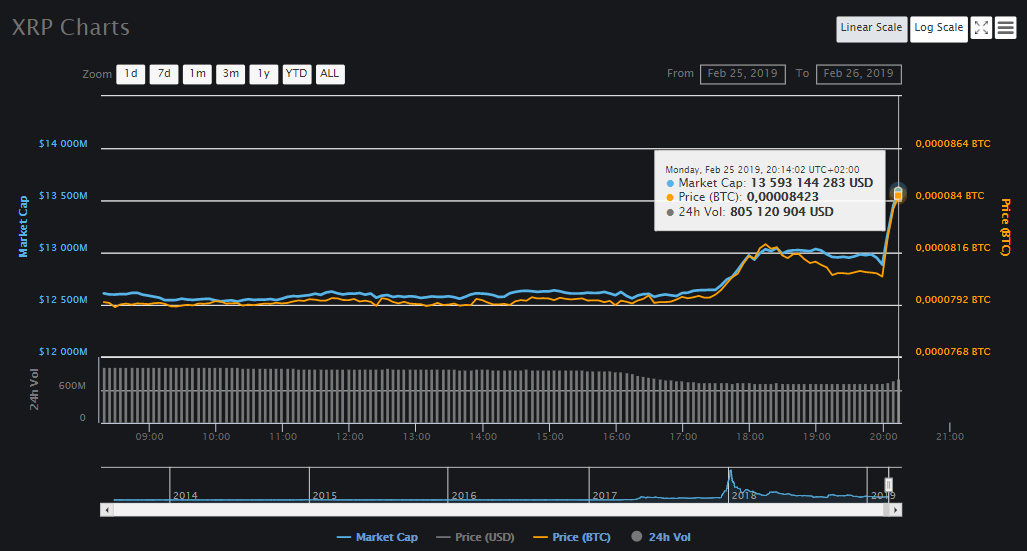Image resolution: width=1027 pixels, height=551 pixels.
Task: Switch chart to Log Scale
Action: (x=938, y=28)
